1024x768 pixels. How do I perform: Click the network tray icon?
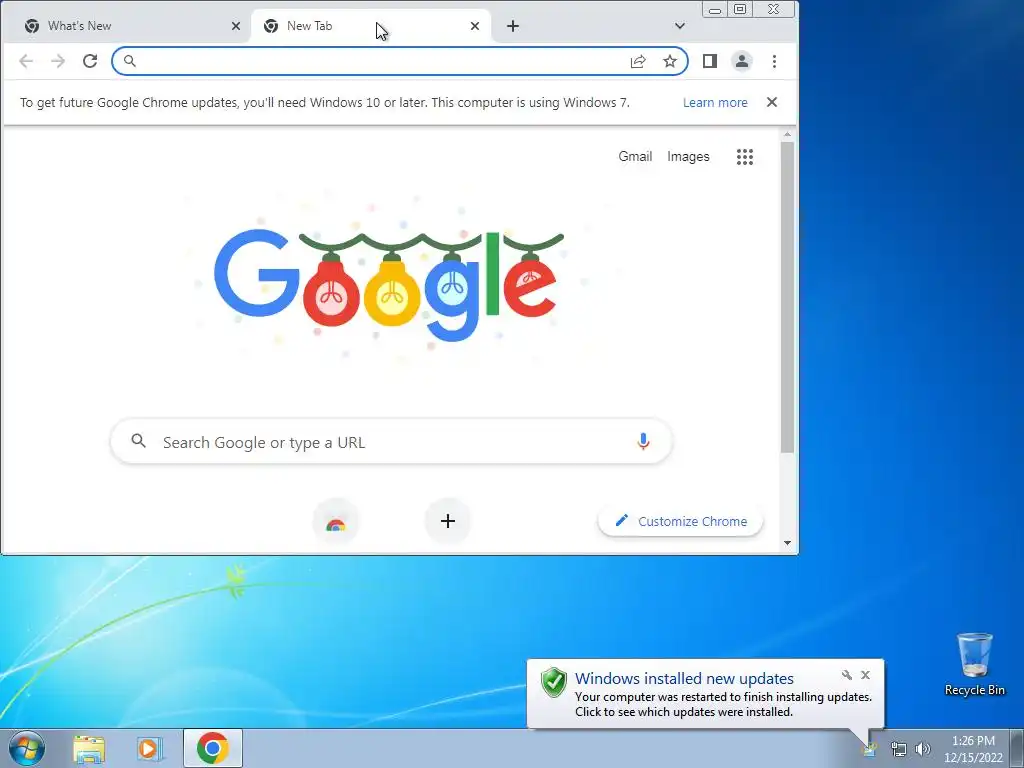click(x=899, y=749)
